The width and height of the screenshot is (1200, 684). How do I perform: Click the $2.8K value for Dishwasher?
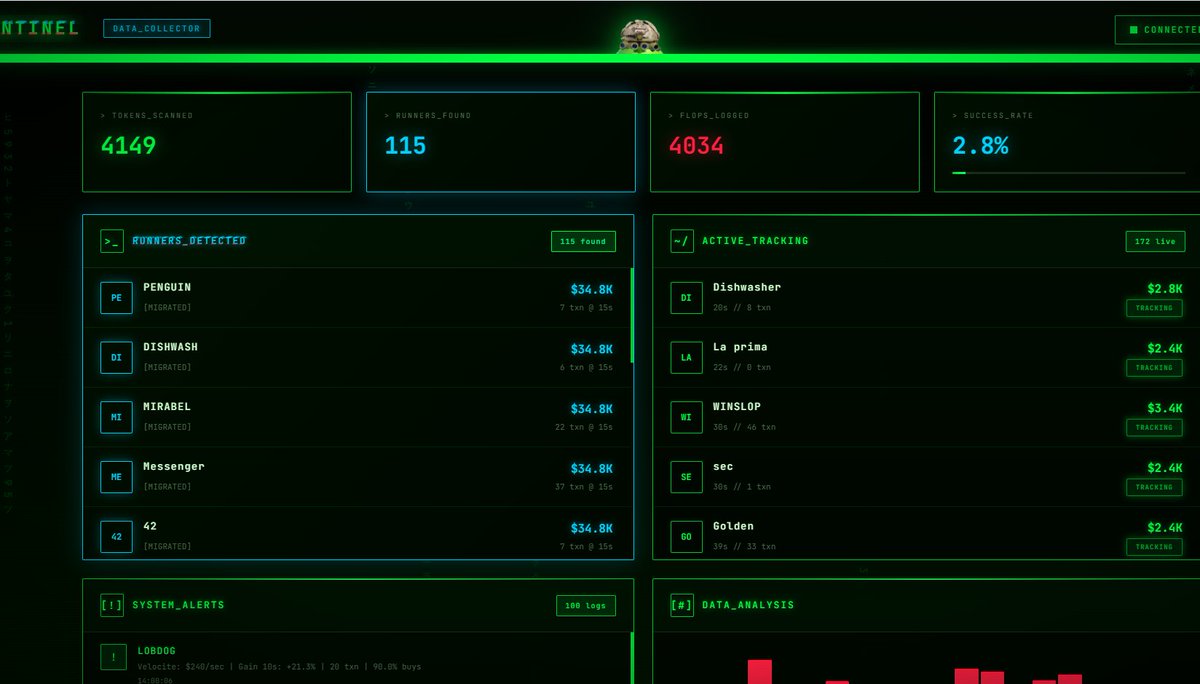pos(1165,289)
